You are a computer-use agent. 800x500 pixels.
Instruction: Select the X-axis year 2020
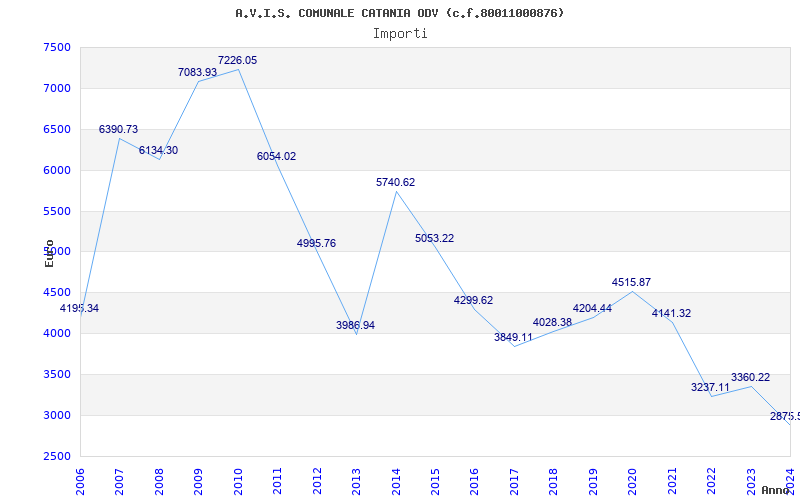(x=633, y=481)
